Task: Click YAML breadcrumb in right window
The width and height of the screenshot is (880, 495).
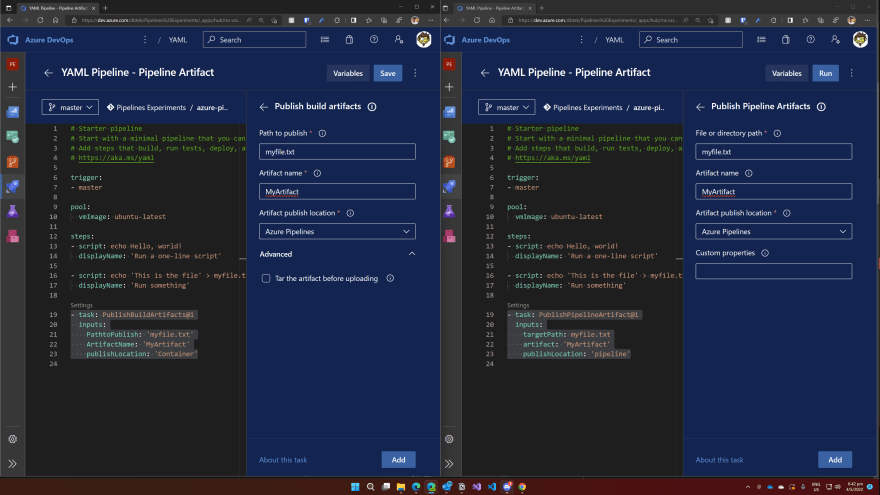Action: (615, 40)
